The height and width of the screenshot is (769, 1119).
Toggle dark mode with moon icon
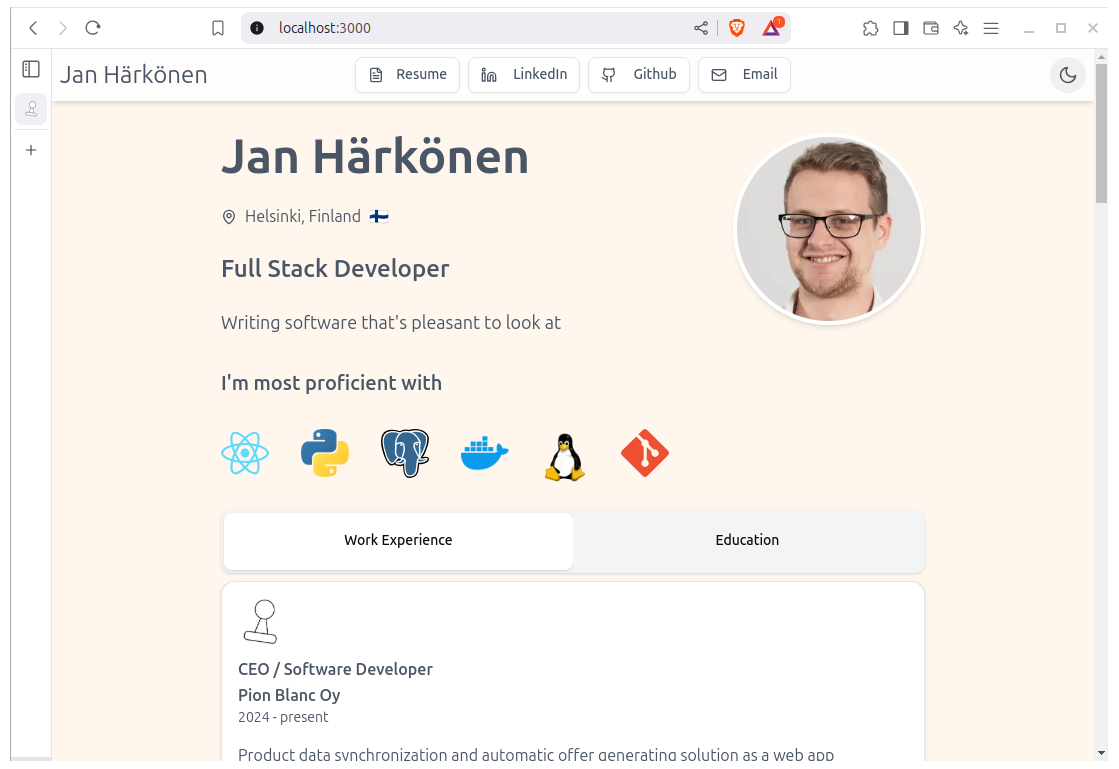(1068, 75)
